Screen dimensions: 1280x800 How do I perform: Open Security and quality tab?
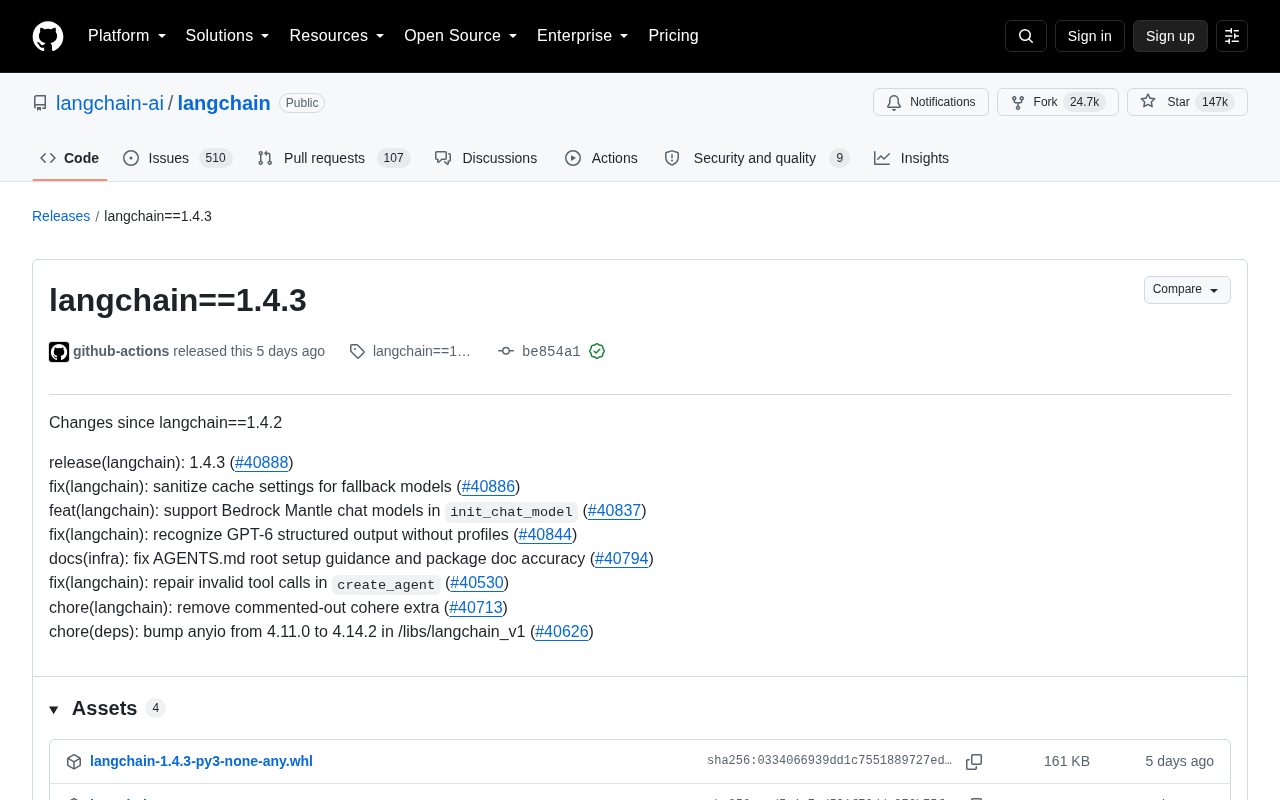757,158
